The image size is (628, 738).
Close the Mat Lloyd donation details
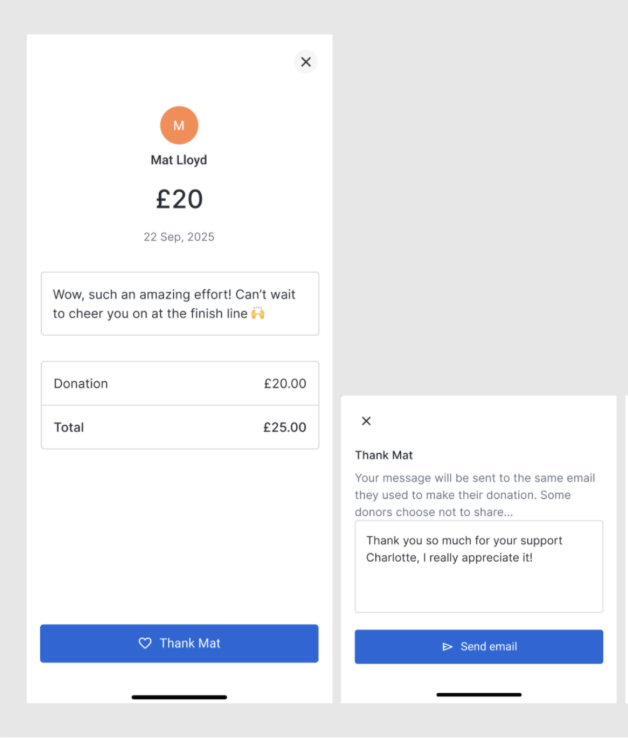click(306, 62)
